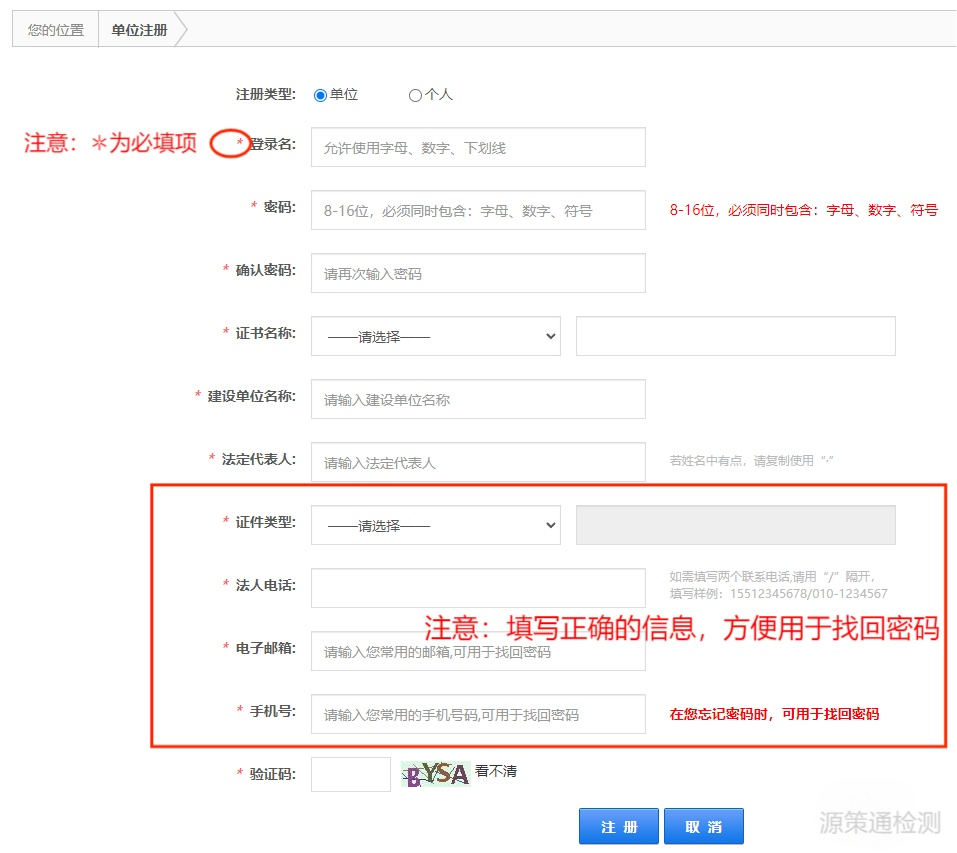This screenshot has width=957, height=853.
Task: Click the grey field beside 证件类型
Action: click(735, 525)
